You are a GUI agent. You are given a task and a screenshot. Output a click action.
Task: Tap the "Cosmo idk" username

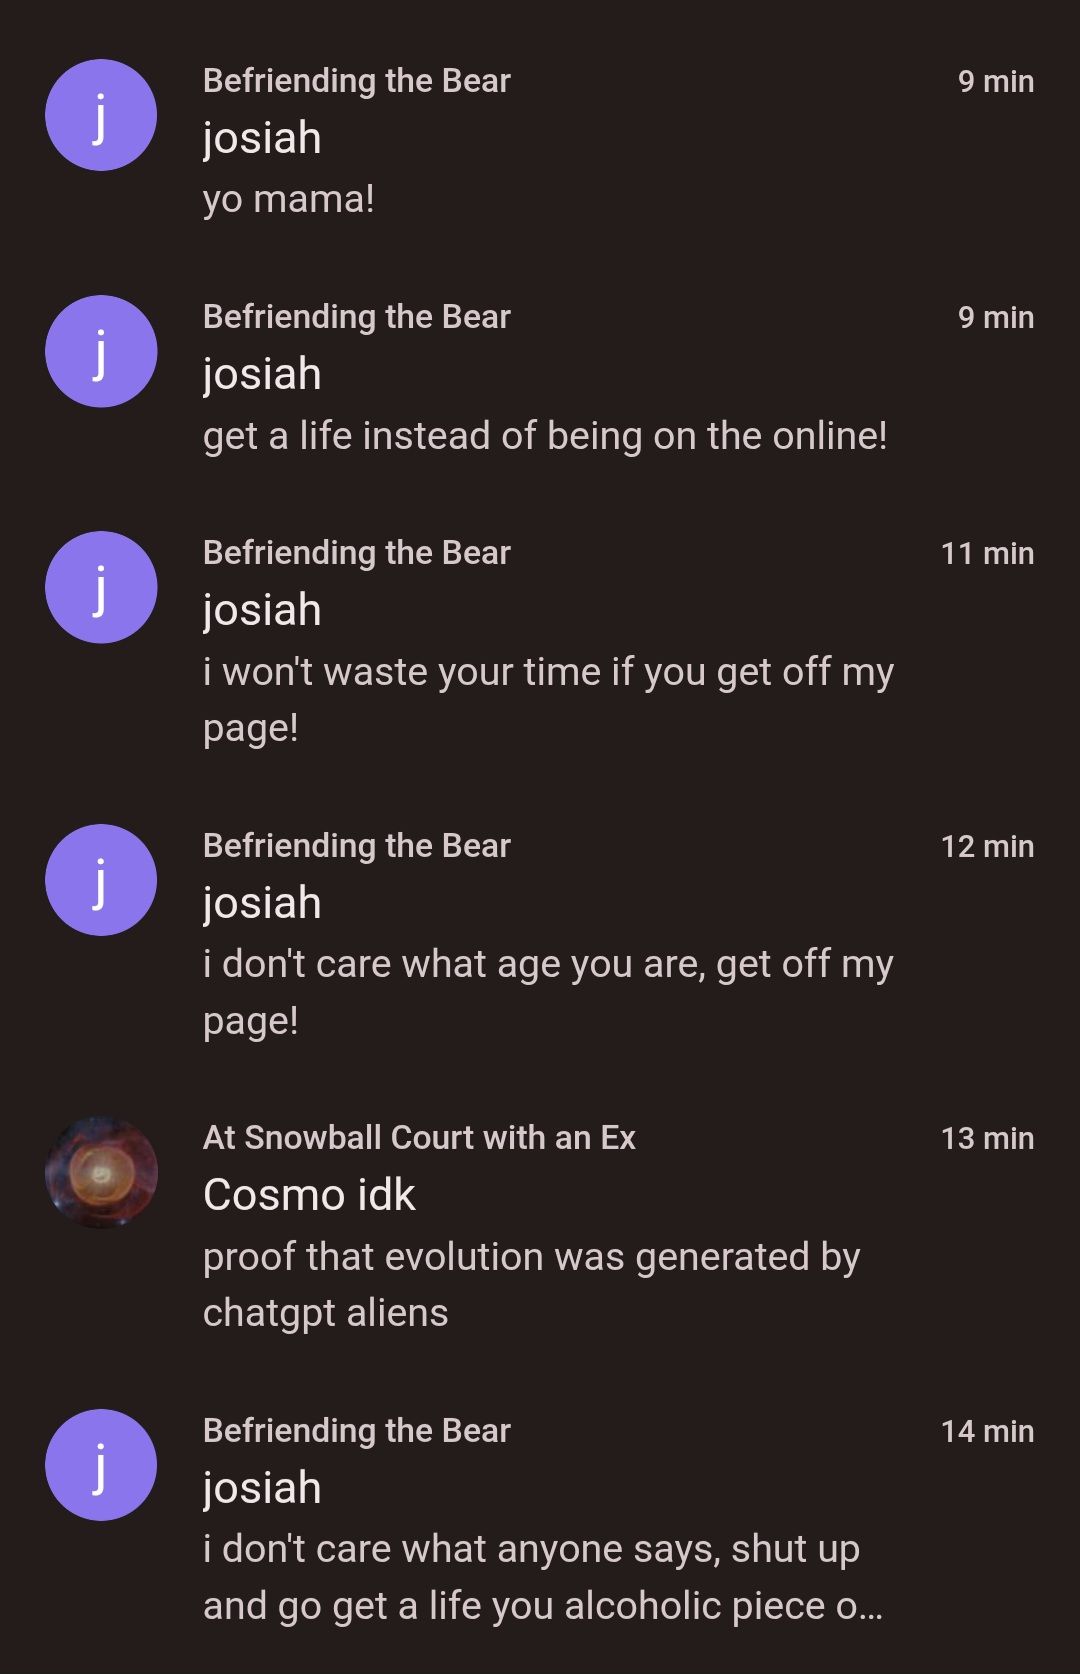coord(309,1195)
